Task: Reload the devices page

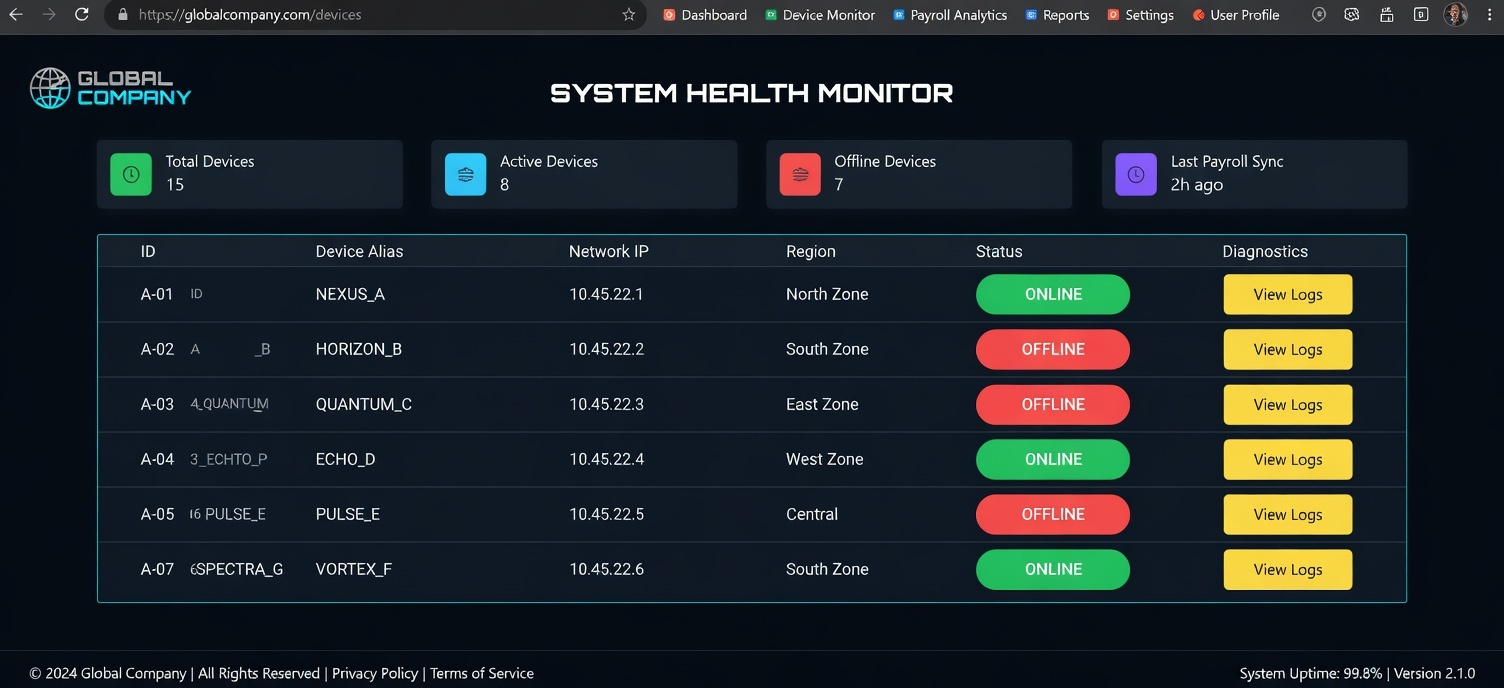Action: click(x=82, y=15)
